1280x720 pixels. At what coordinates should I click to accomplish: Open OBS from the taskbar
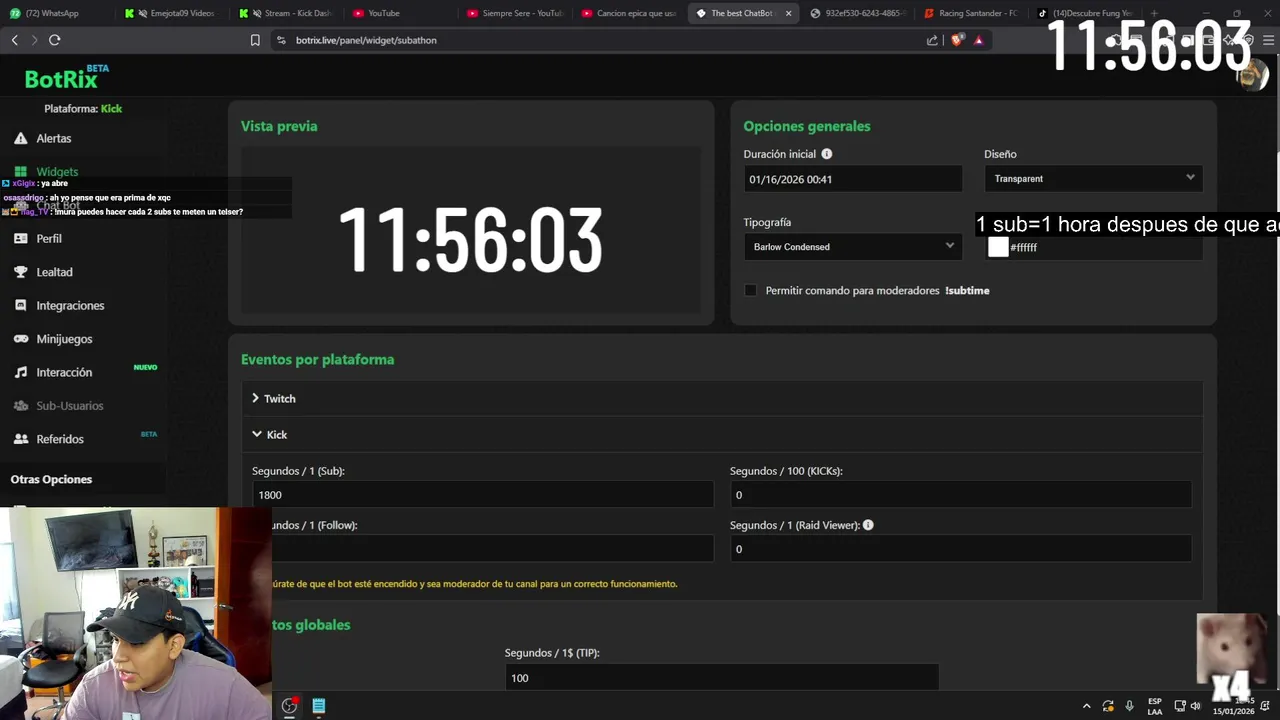pos(289,706)
